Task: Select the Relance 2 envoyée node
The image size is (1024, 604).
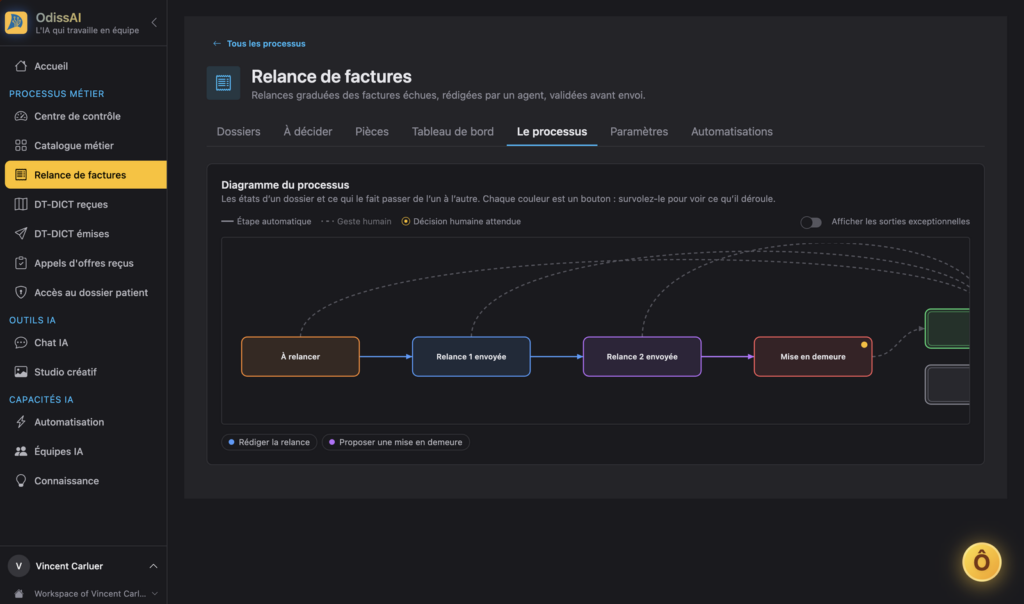Action: click(642, 357)
